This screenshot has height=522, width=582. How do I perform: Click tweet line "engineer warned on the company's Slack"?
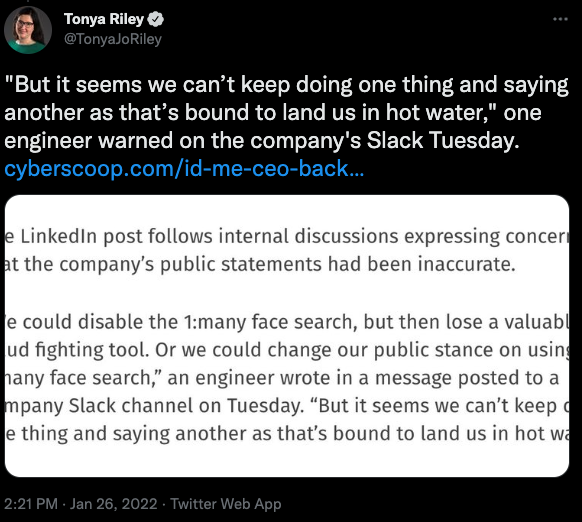click(262, 141)
